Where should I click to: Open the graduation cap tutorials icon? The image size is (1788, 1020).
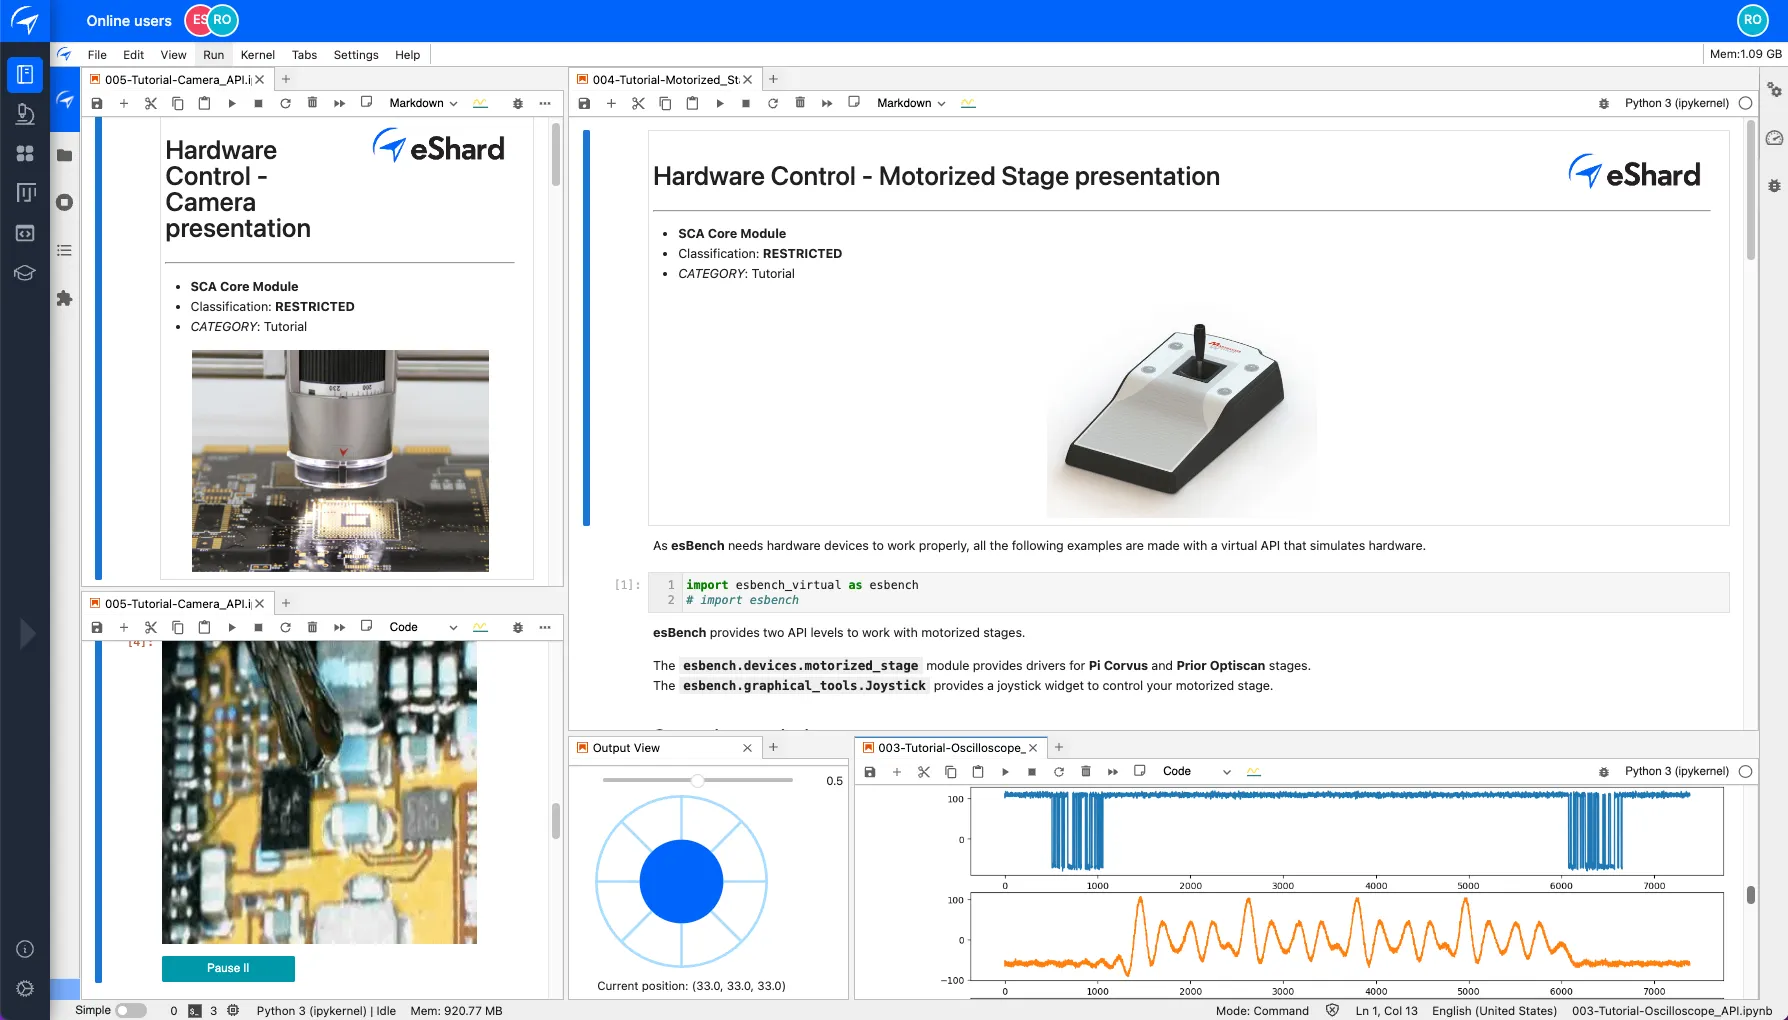(x=25, y=273)
